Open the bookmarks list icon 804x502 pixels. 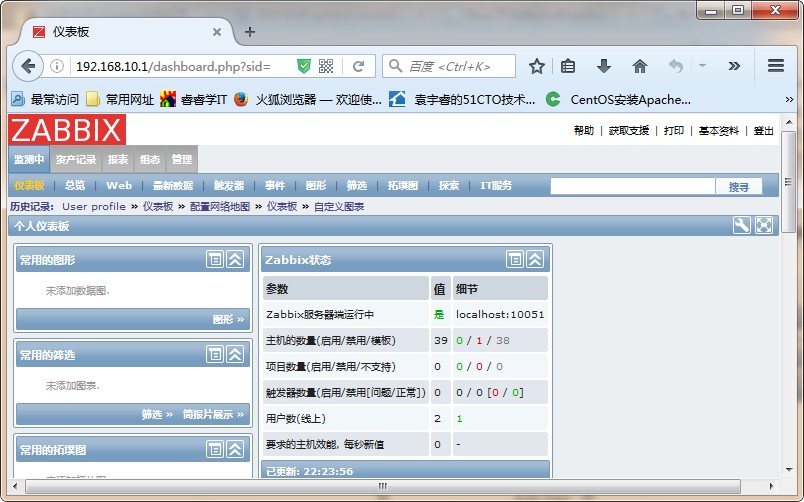[568, 66]
